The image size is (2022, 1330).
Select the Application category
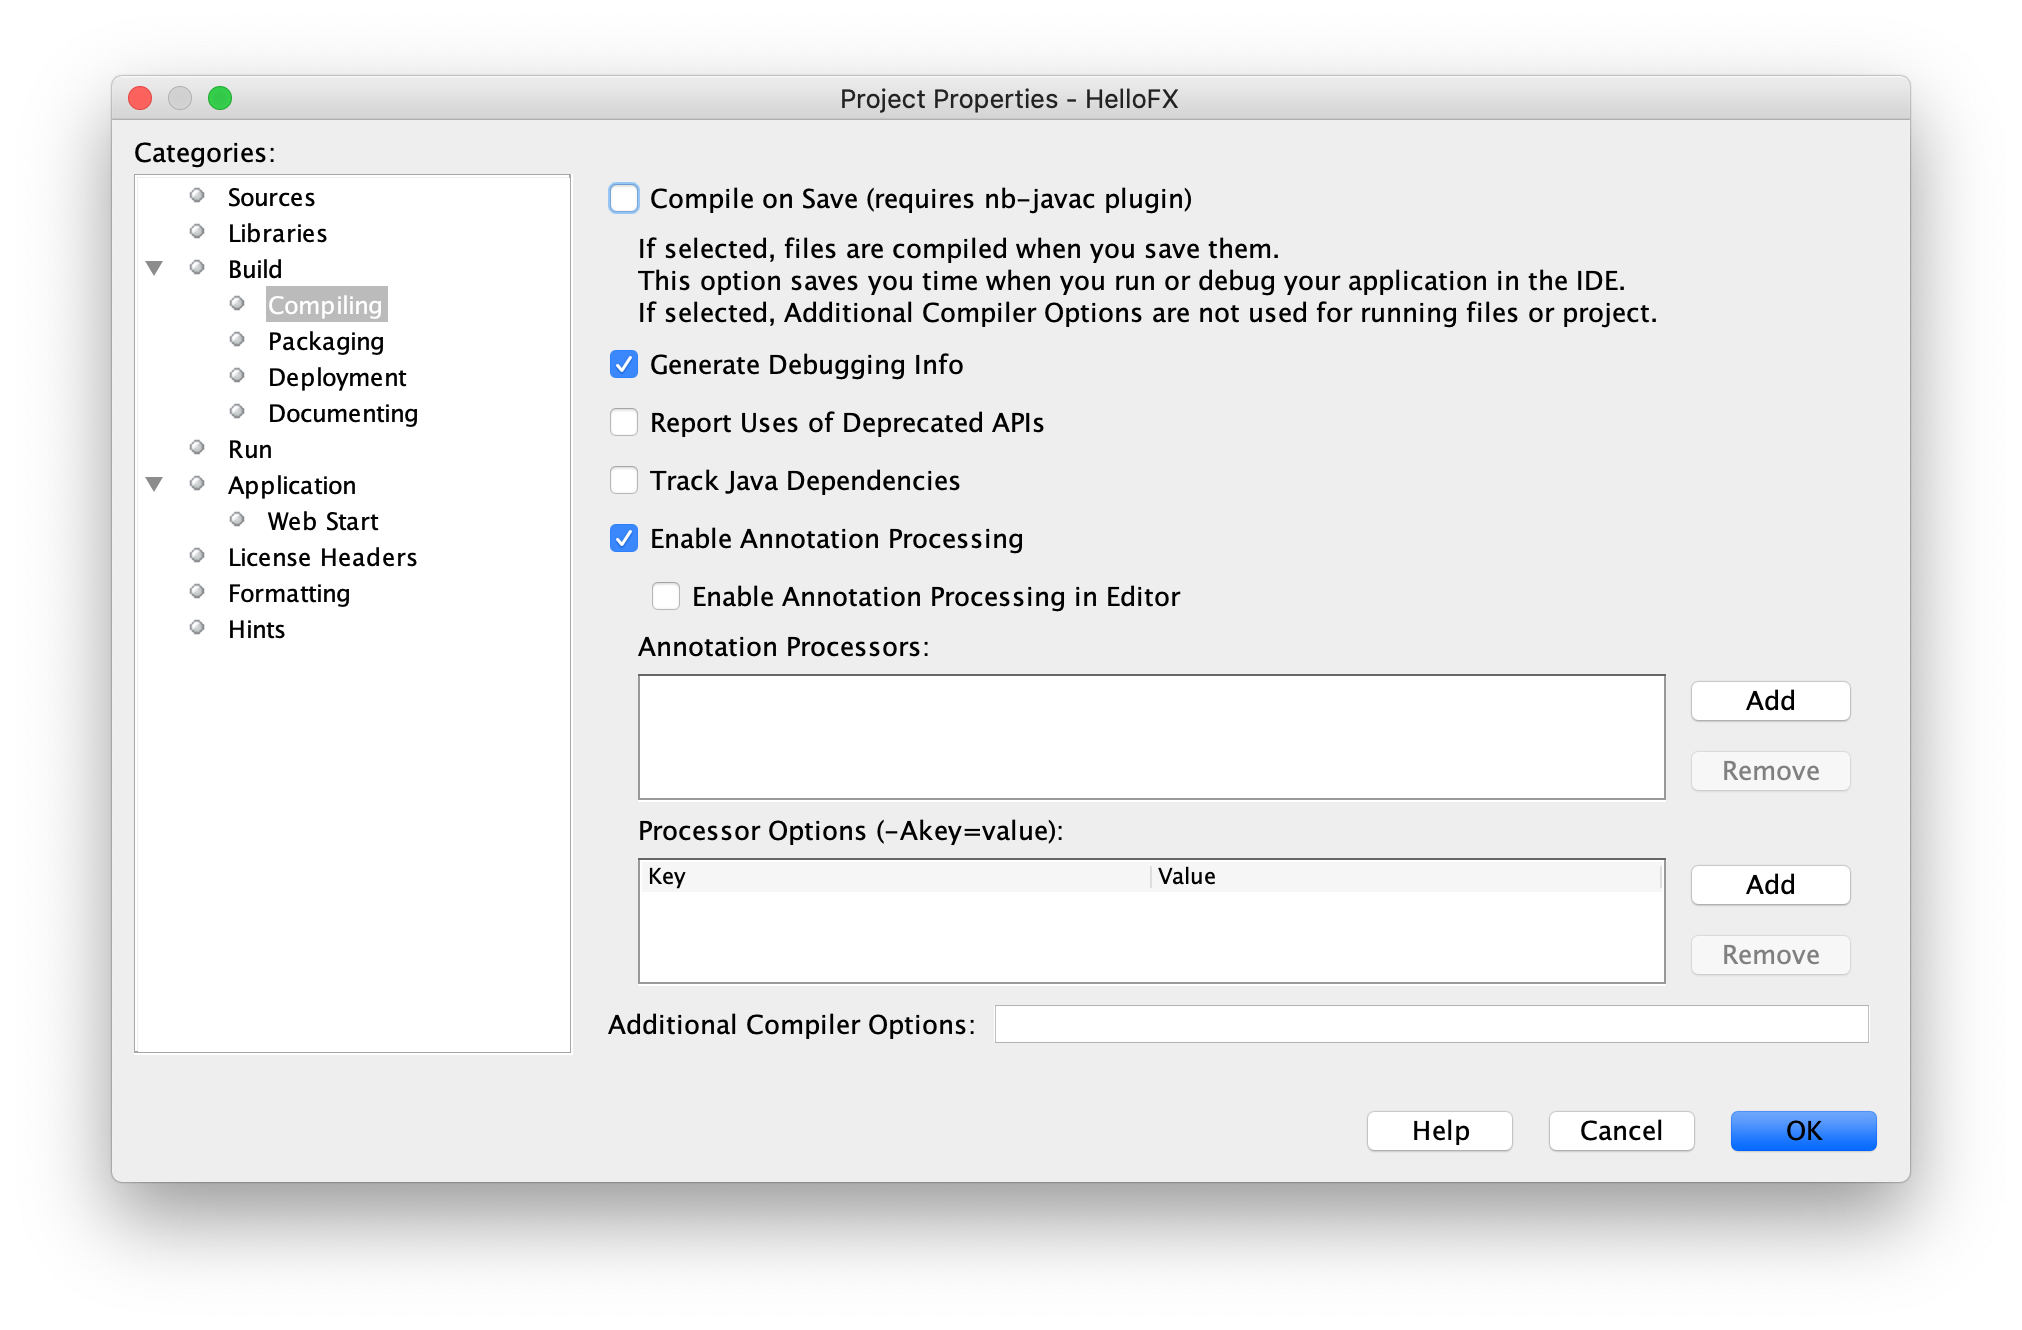(x=292, y=485)
